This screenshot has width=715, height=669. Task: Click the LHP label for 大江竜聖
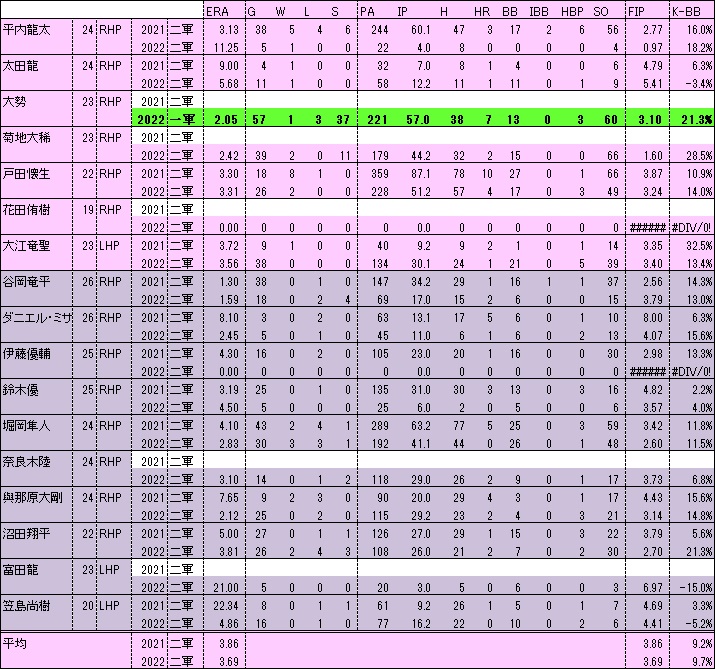[x=110, y=246]
